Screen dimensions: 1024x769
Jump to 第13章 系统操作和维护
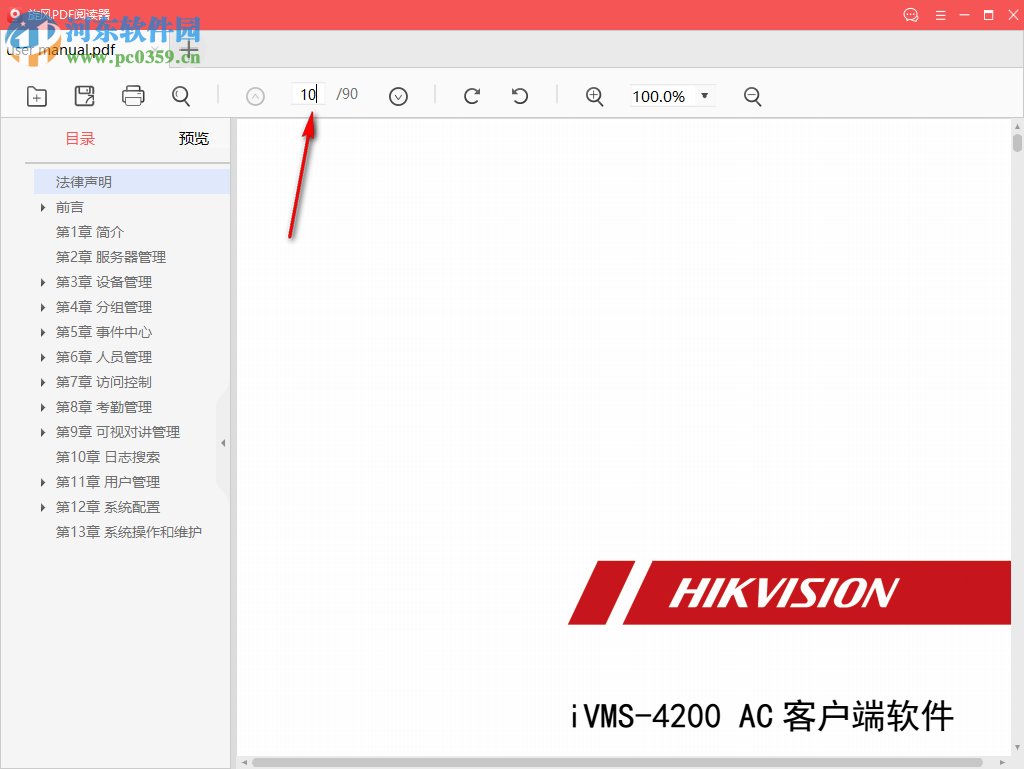click(129, 532)
